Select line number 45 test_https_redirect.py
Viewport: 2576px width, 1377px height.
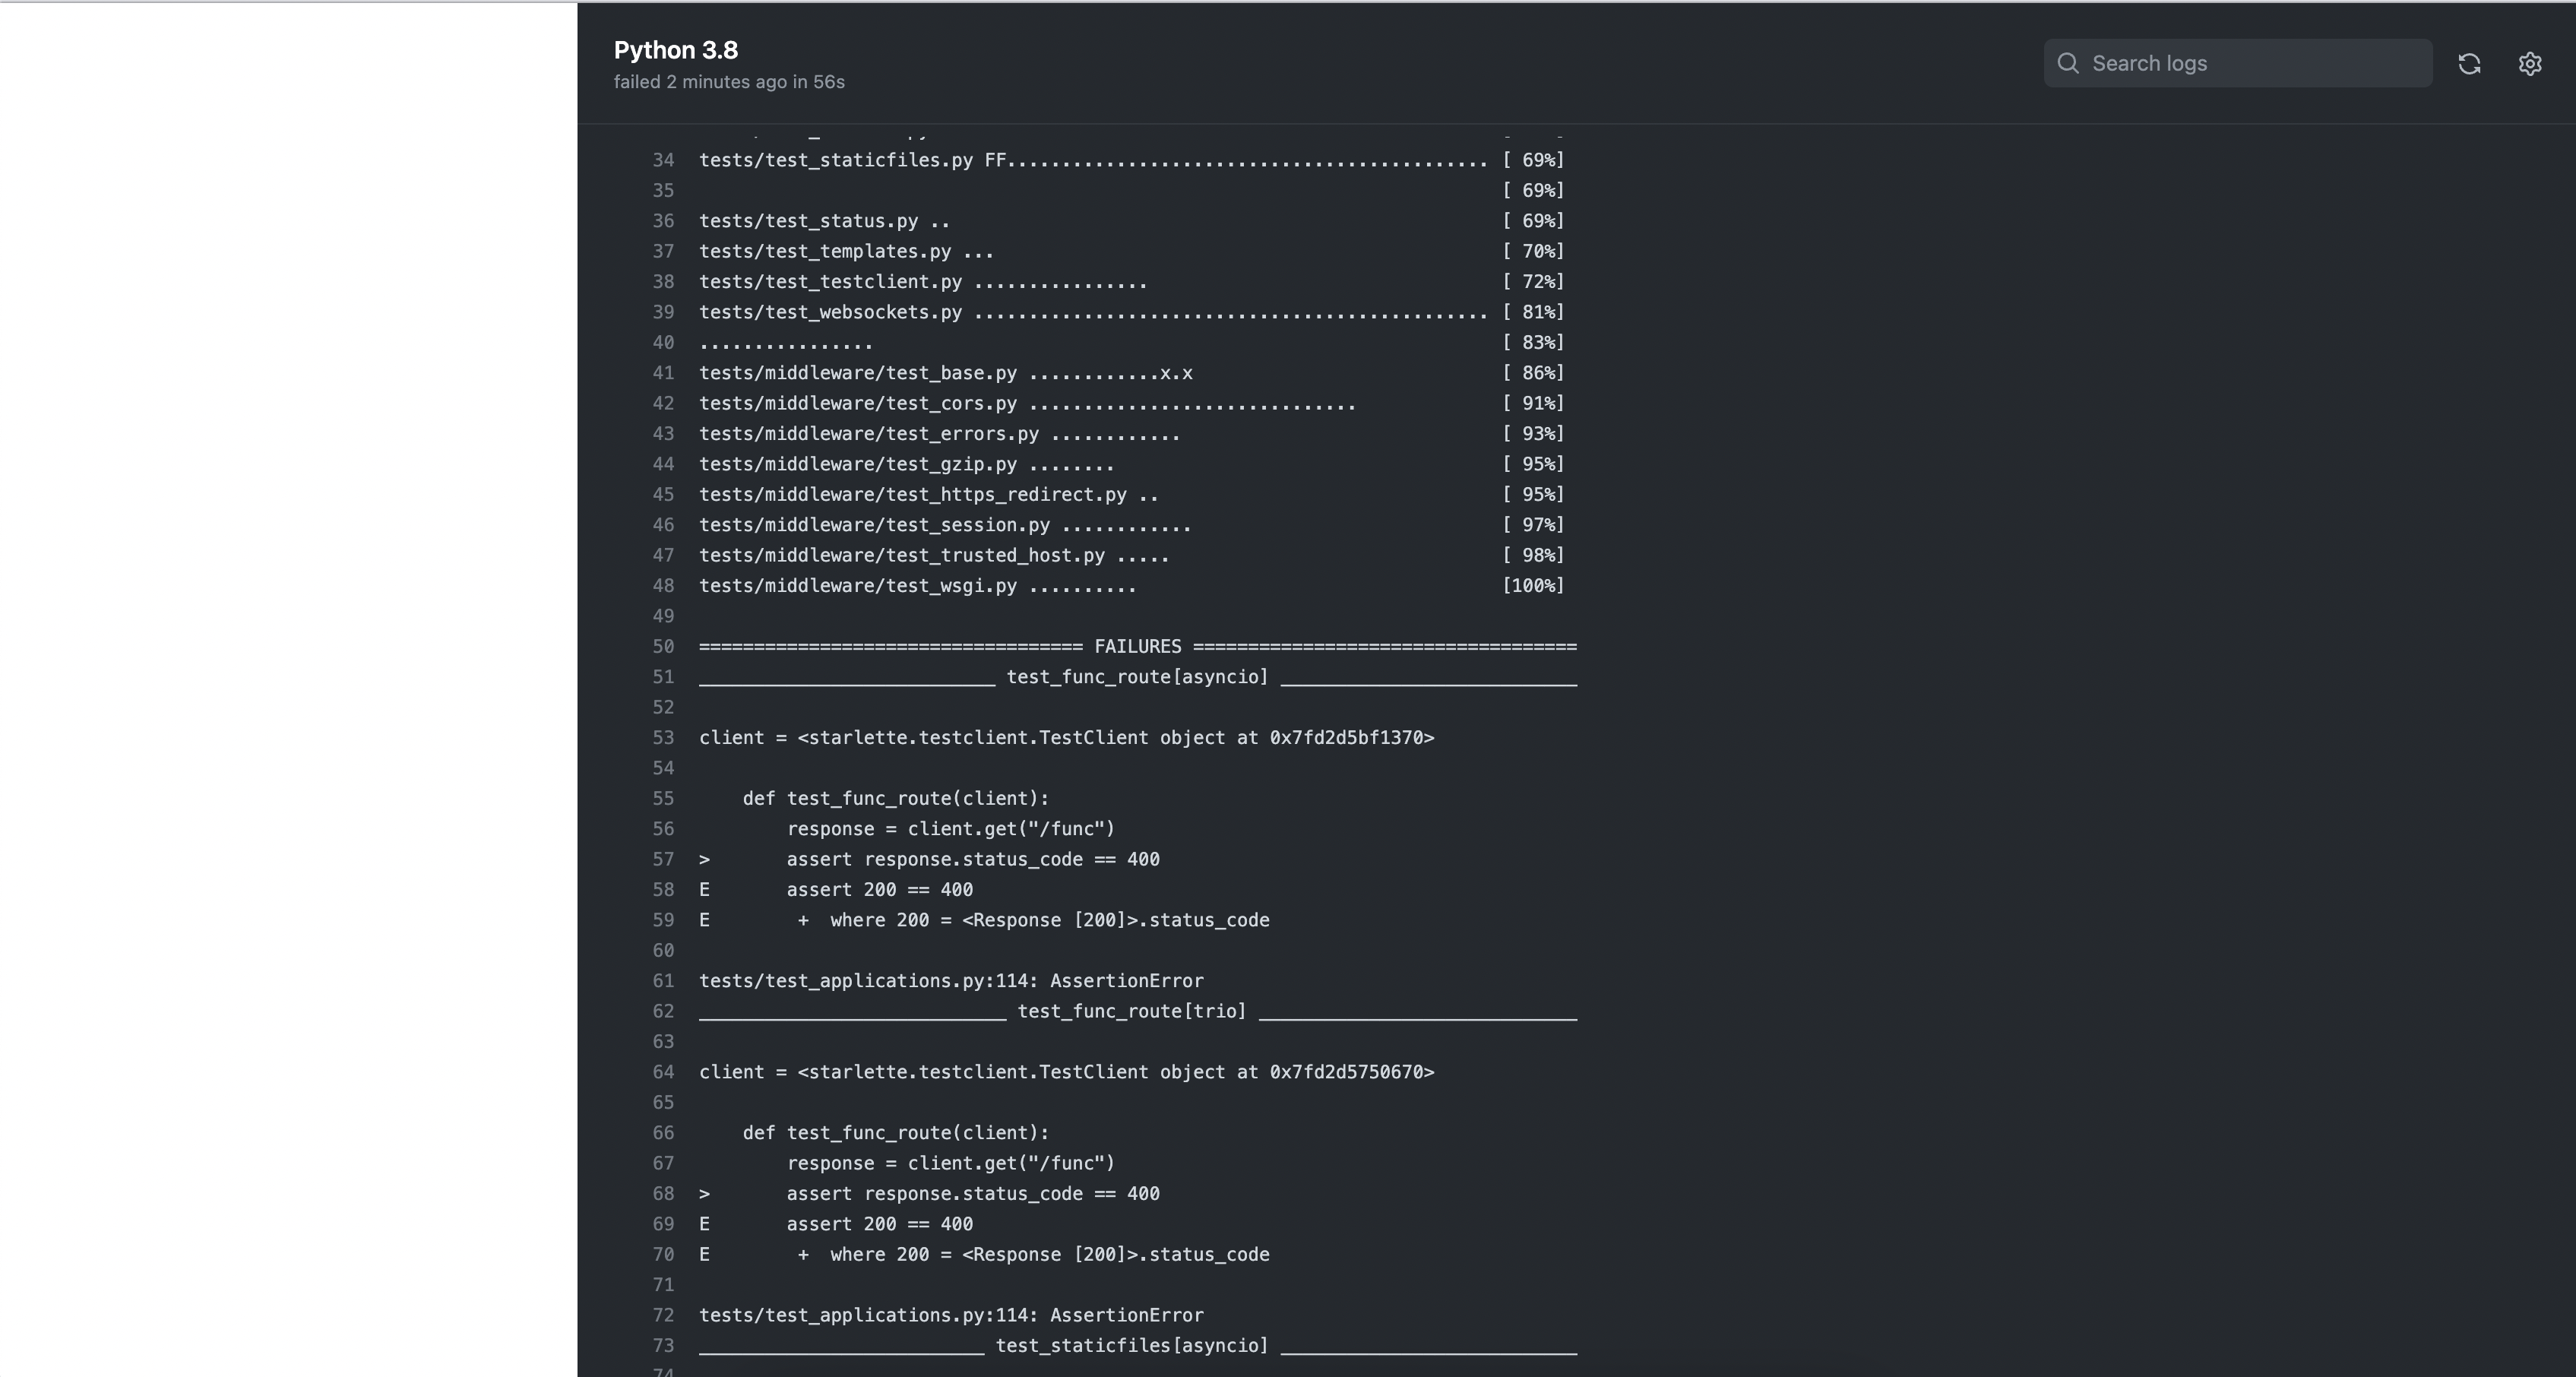point(663,494)
